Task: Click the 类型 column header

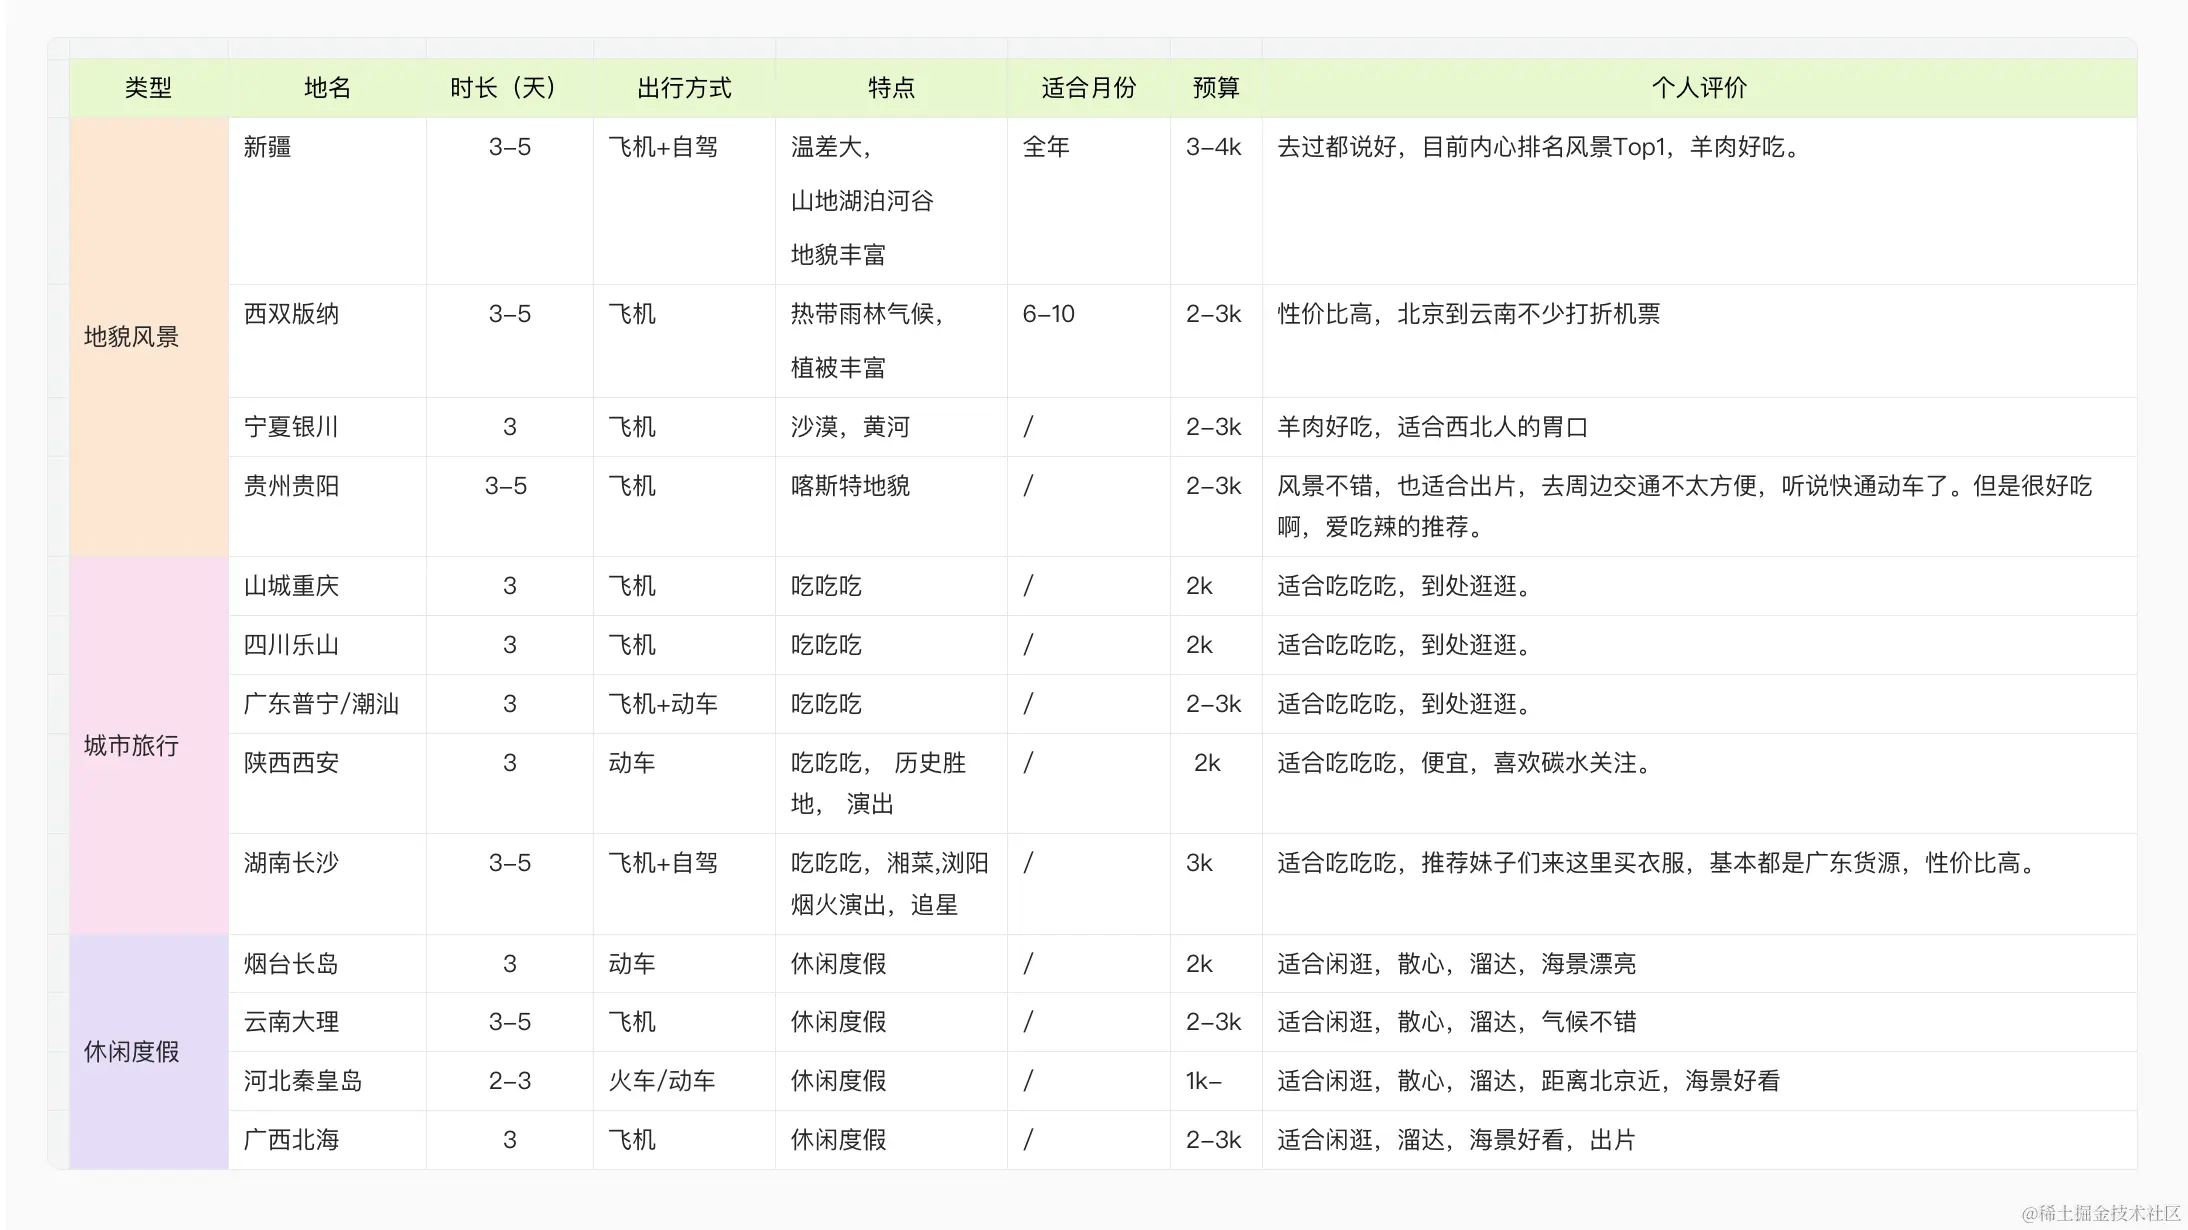Action: pyautogui.click(x=148, y=88)
